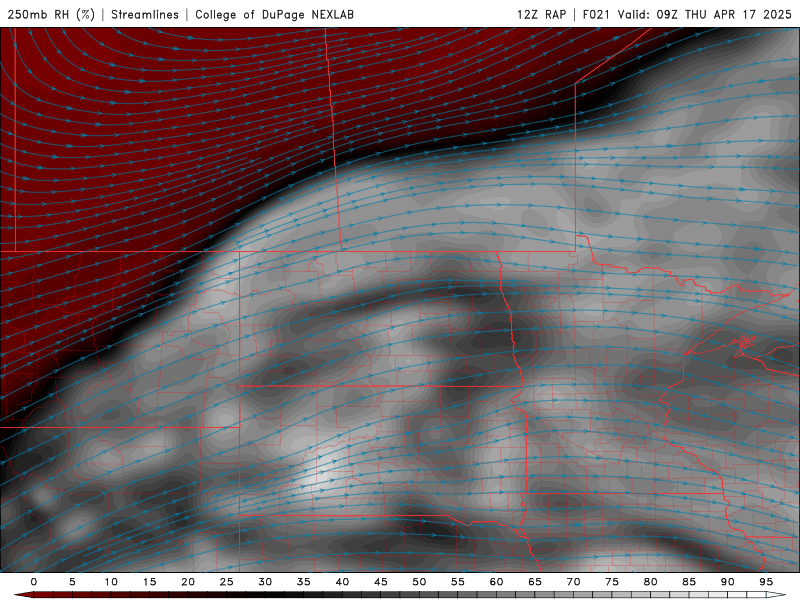Click the '250mb RH (%)' title text
This screenshot has width=800, height=600.
point(52,14)
